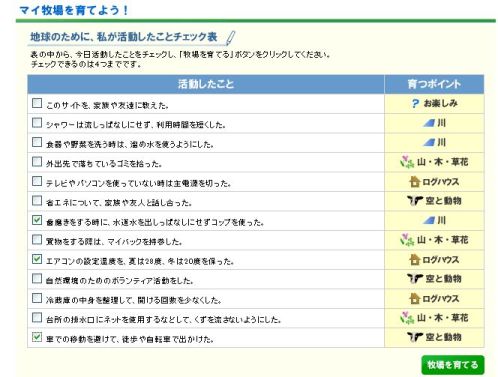The image size is (498, 377).
Task: Click the ログハウス label in the エアコン row
Action: tap(441, 260)
